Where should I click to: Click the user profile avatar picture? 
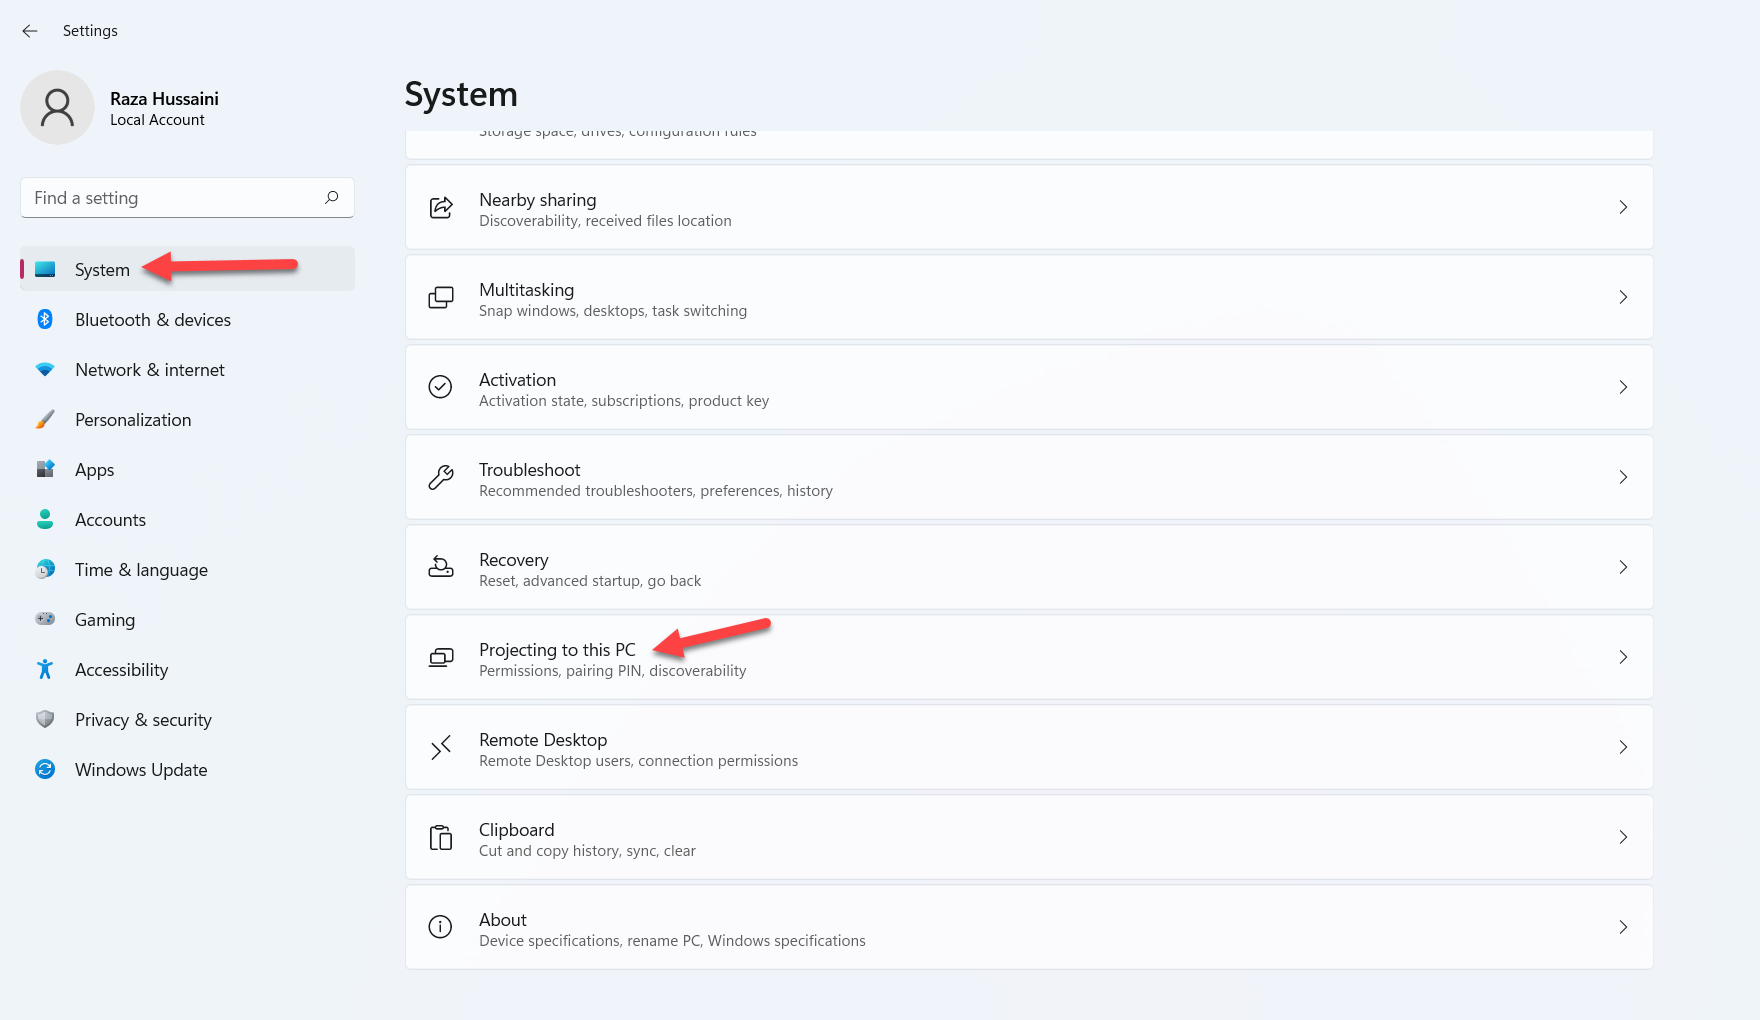[x=57, y=107]
